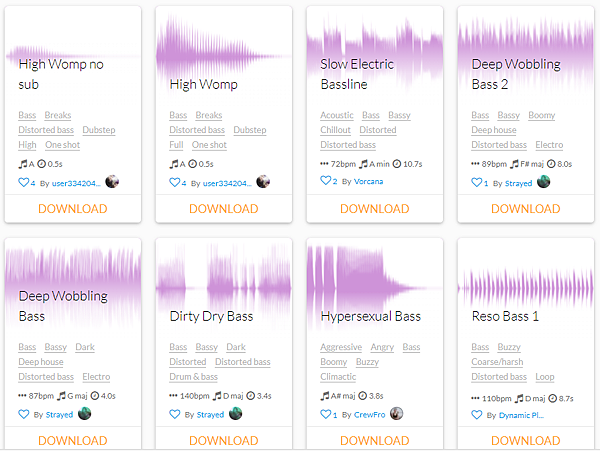Select High tag on High Womp no sub

tap(27, 145)
